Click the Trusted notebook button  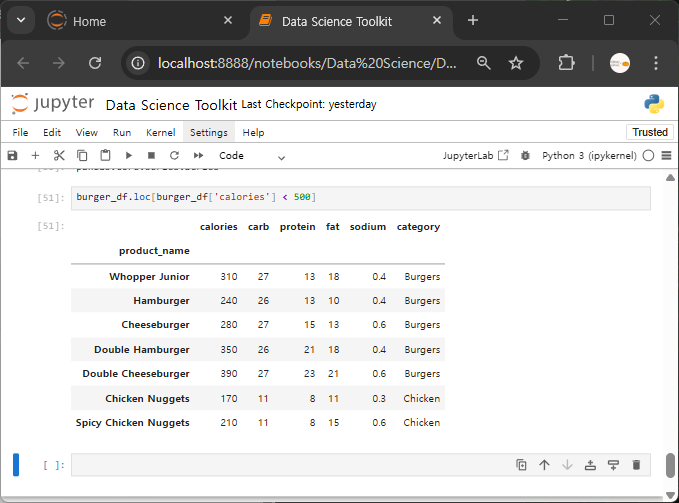pyautogui.click(x=650, y=132)
